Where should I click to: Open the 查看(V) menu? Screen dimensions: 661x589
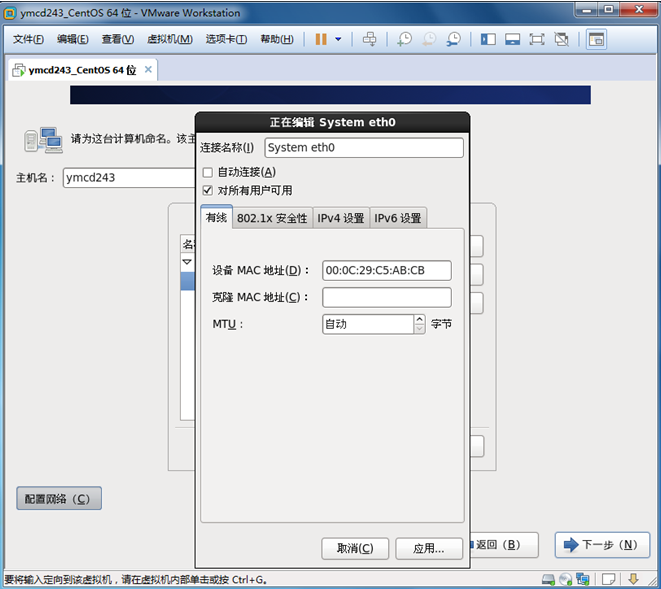tap(118, 39)
